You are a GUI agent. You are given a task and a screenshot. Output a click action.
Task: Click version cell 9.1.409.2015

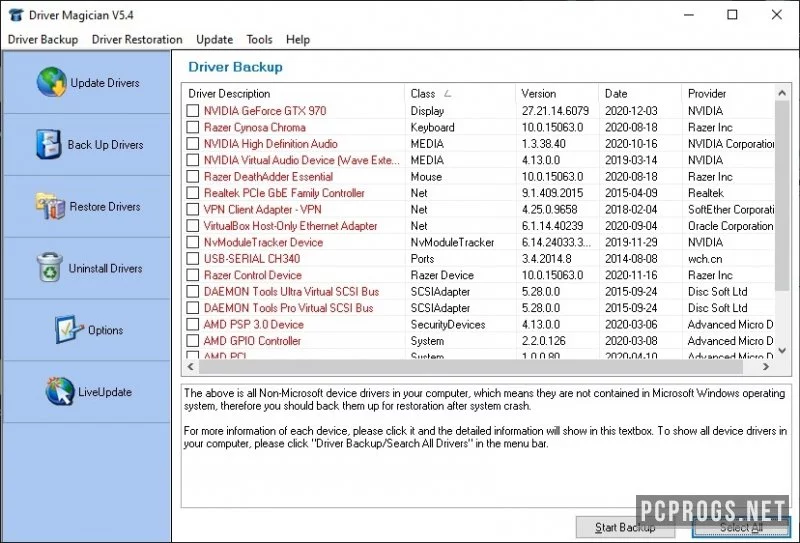tap(552, 193)
